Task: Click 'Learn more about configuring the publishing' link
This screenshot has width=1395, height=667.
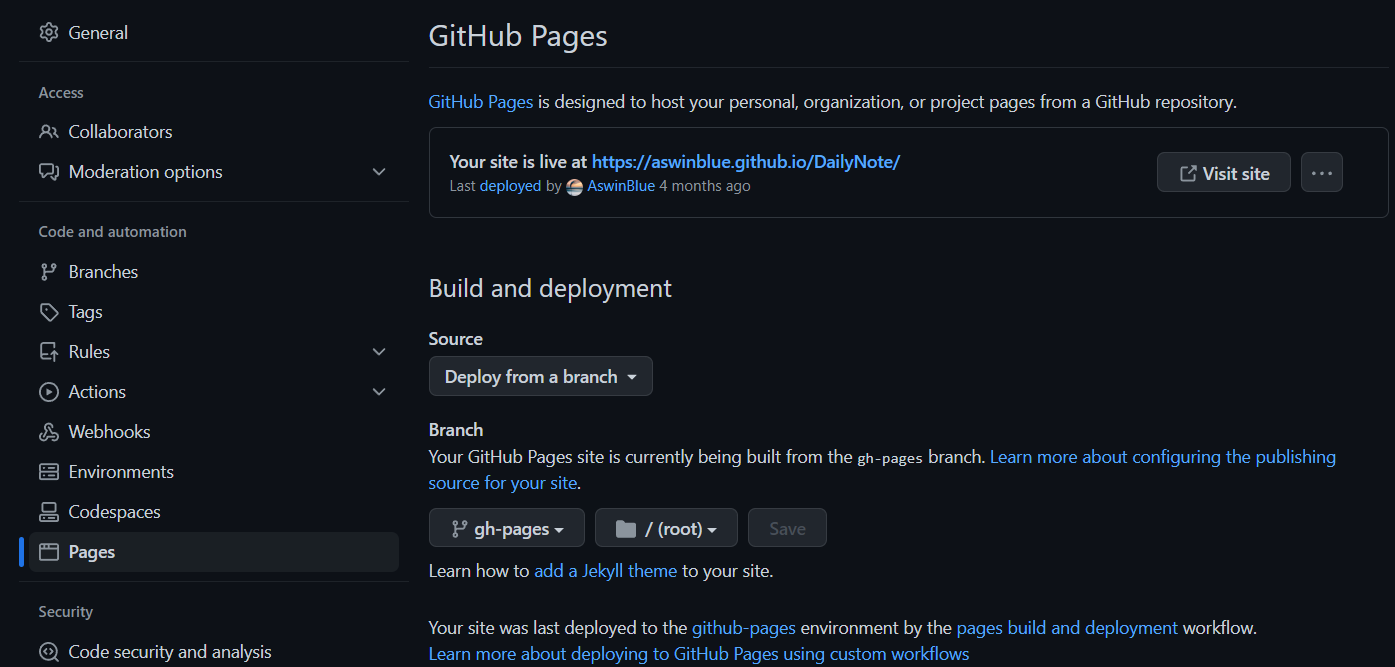Action: tap(1163, 457)
